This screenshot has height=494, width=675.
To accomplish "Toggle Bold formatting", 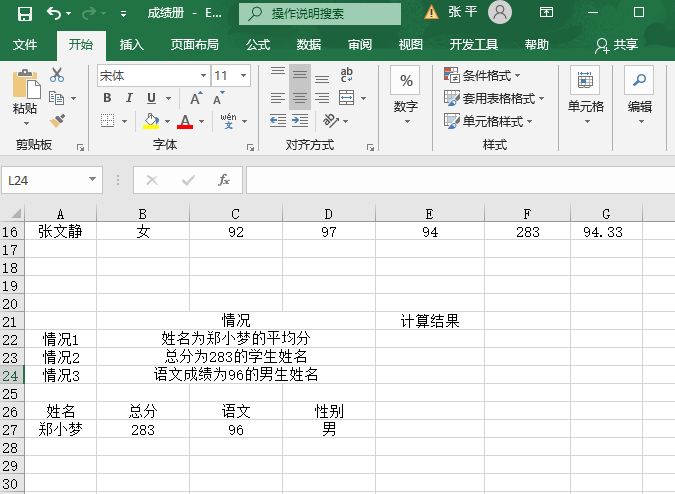I will point(107,98).
